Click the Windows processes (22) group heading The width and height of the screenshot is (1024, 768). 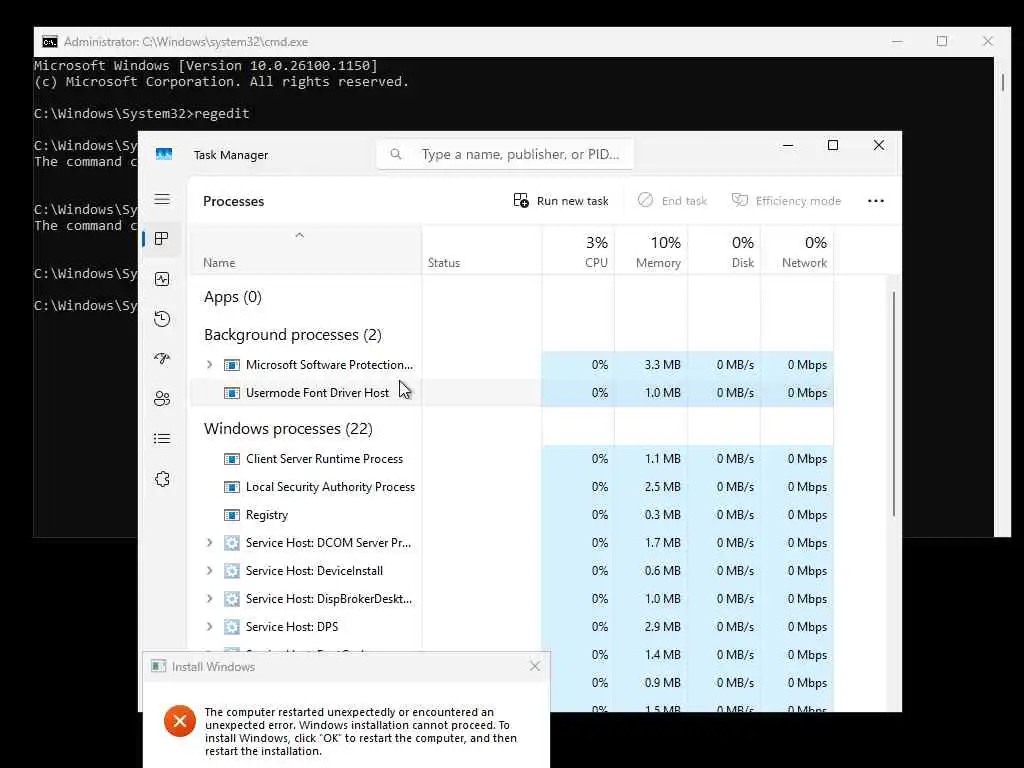[288, 429]
